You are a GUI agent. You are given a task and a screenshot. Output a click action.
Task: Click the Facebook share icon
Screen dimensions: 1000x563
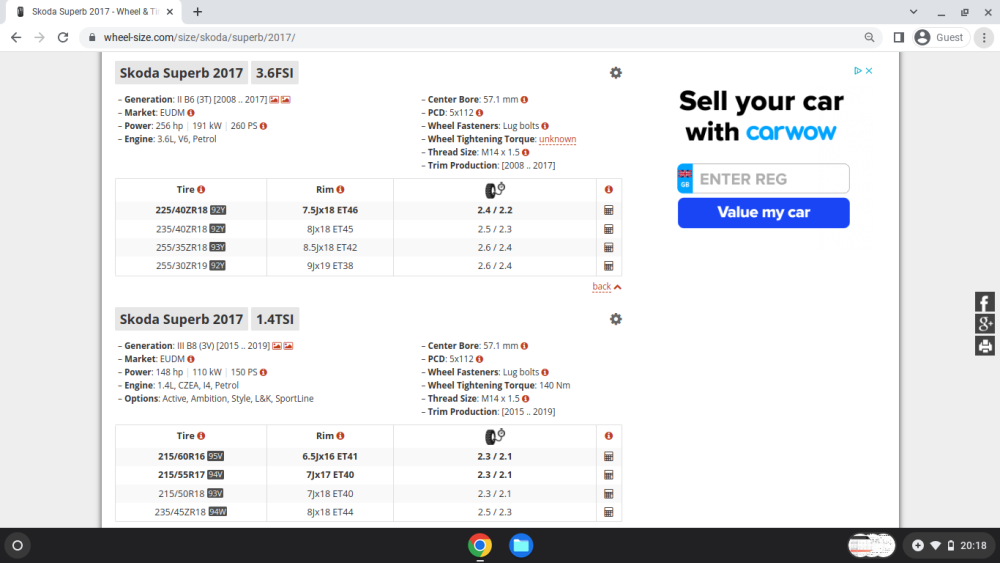[985, 302]
